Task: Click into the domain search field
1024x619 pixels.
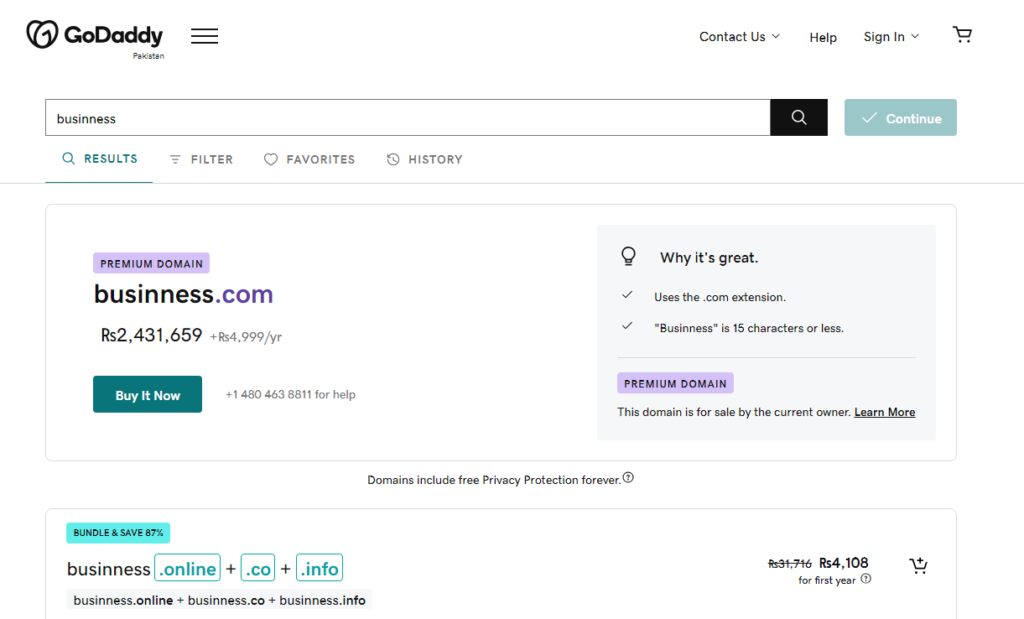Action: point(408,118)
